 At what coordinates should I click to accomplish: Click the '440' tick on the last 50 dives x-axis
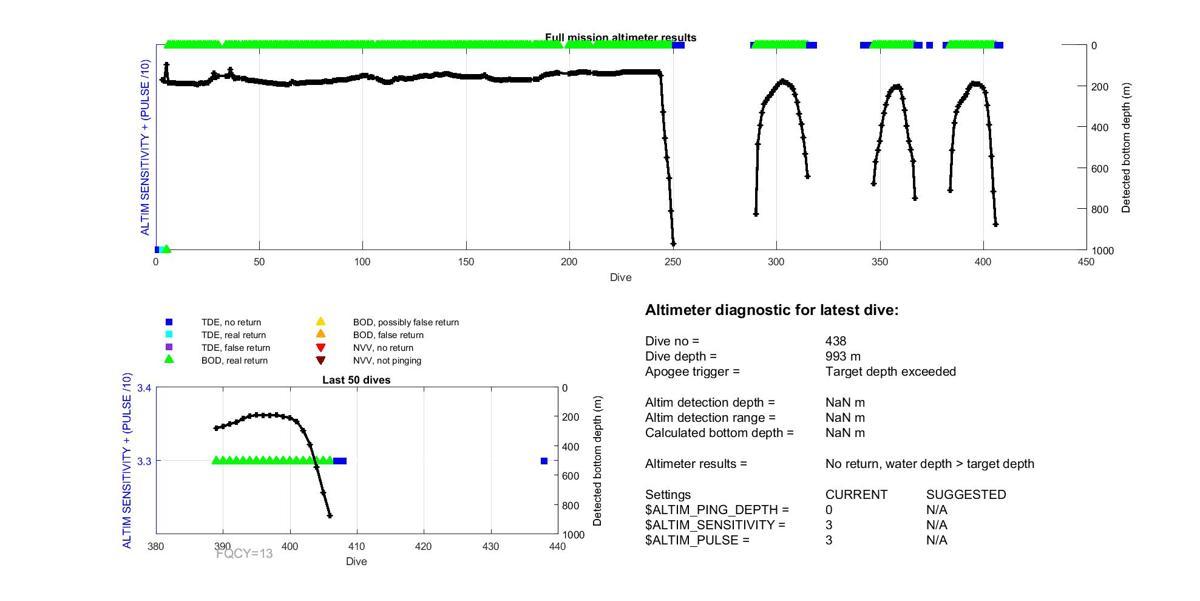557,547
